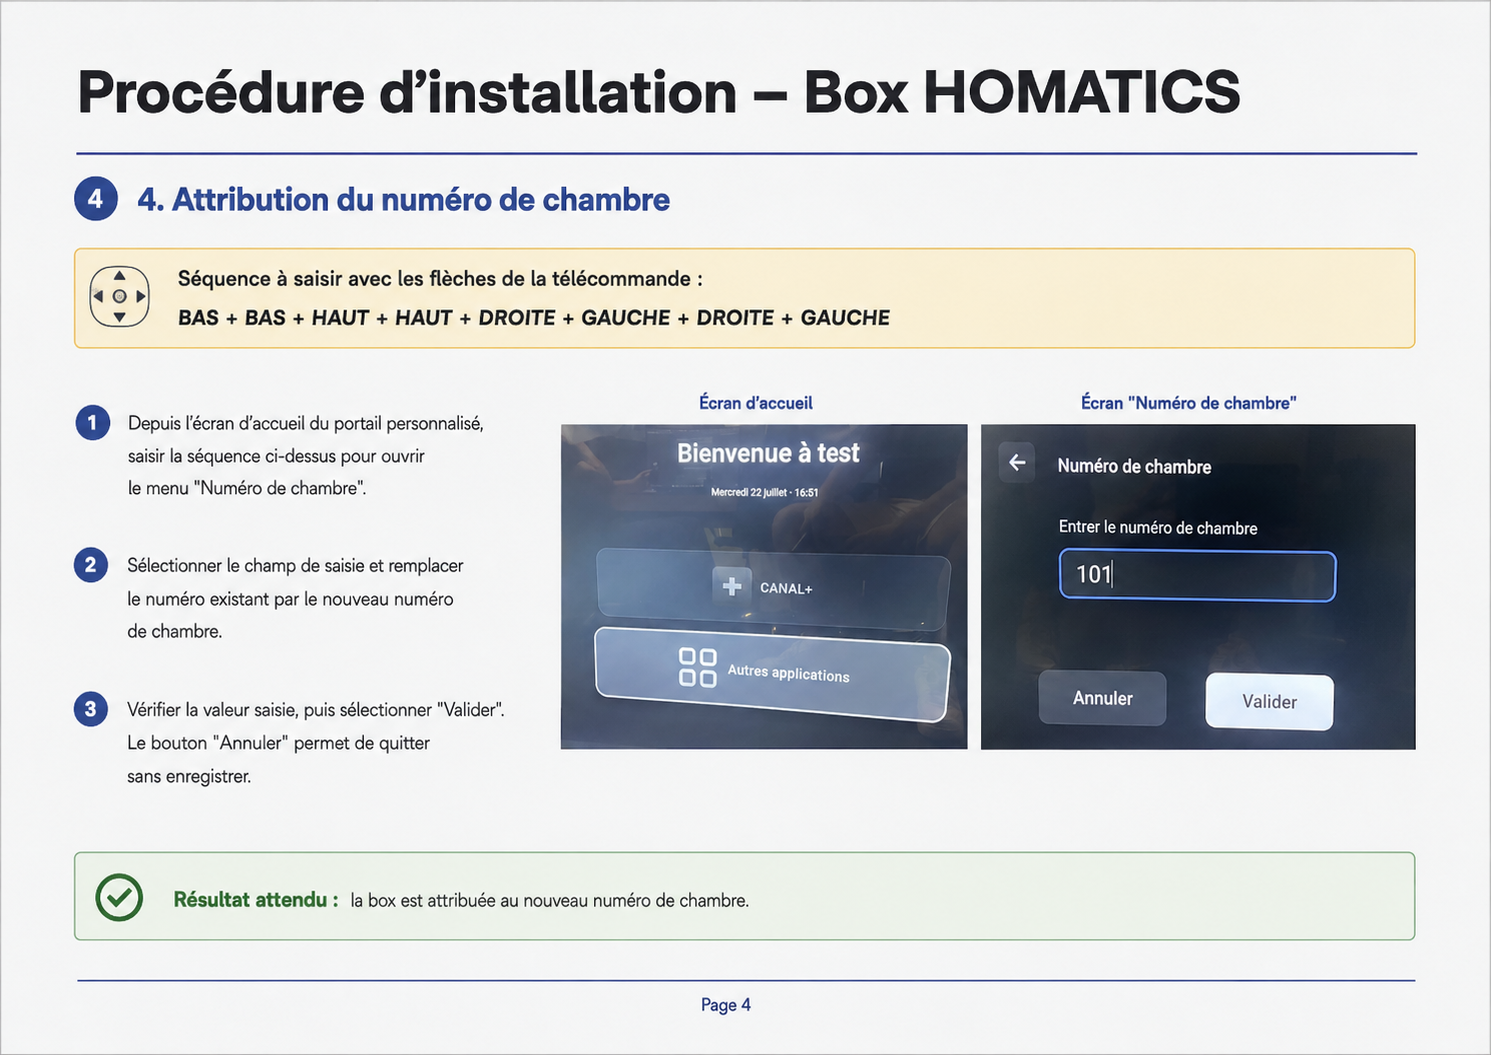1491x1055 pixels.
Task: Click "Séquence à saisir avec les flèches de la télécommande"
Action: (x=440, y=279)
